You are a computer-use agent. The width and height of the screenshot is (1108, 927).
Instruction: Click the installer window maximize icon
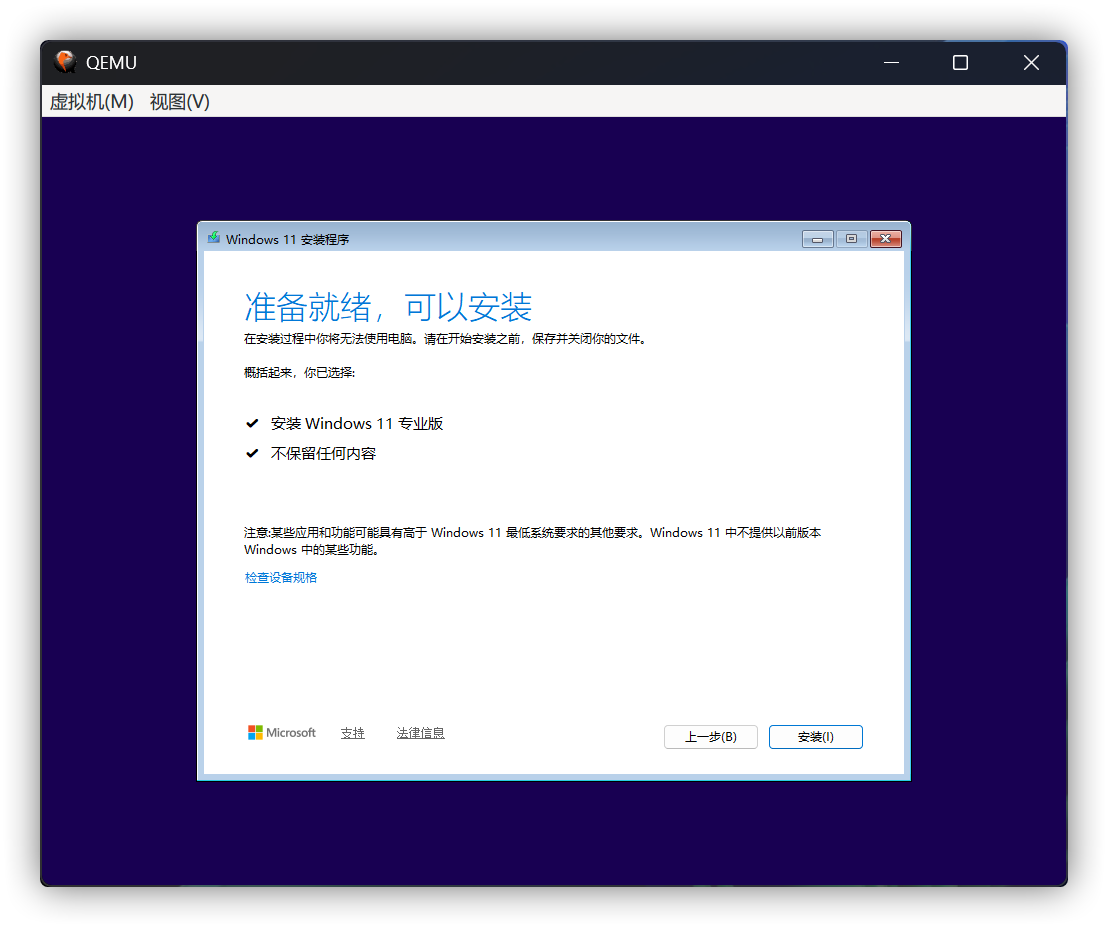click(851, 238)
